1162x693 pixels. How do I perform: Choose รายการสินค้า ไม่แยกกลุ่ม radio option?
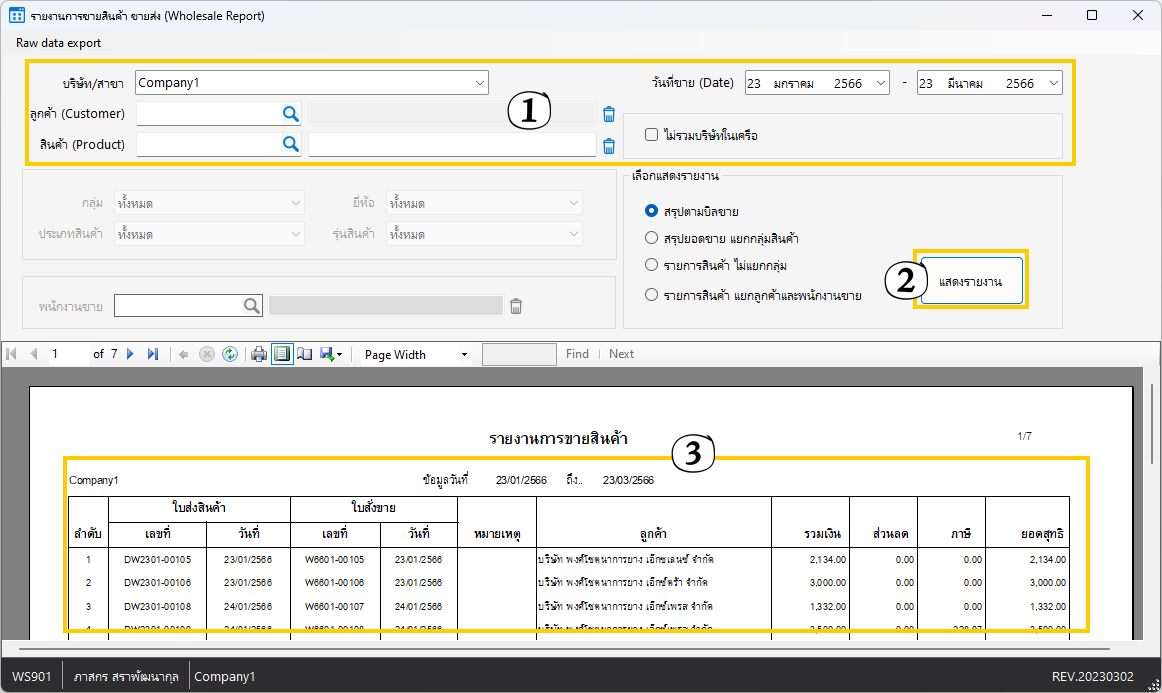point(652,266)
